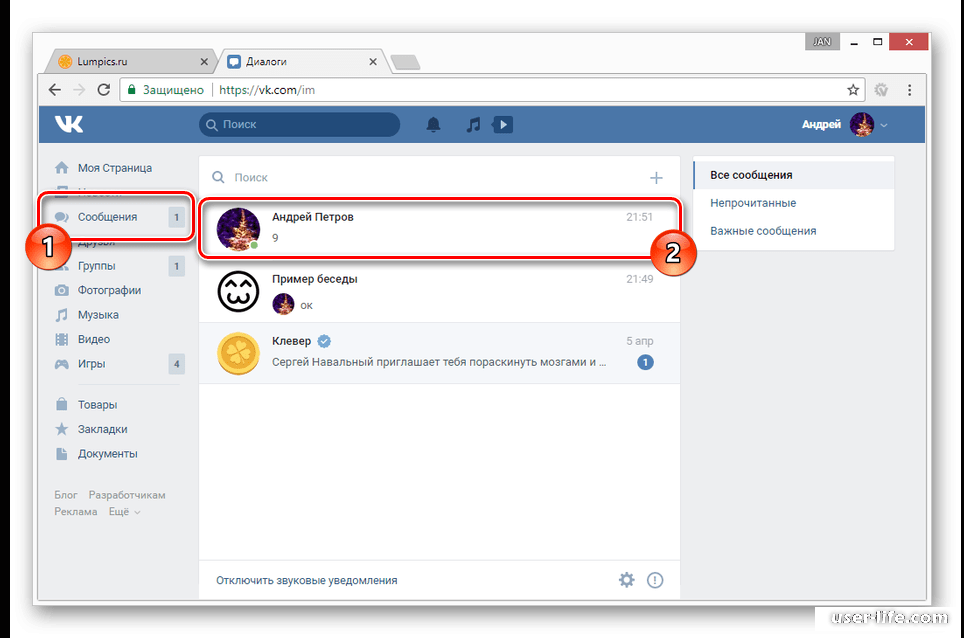Start new conversation with plus icon
Viewport: 964px width, 638px height.
656,178
